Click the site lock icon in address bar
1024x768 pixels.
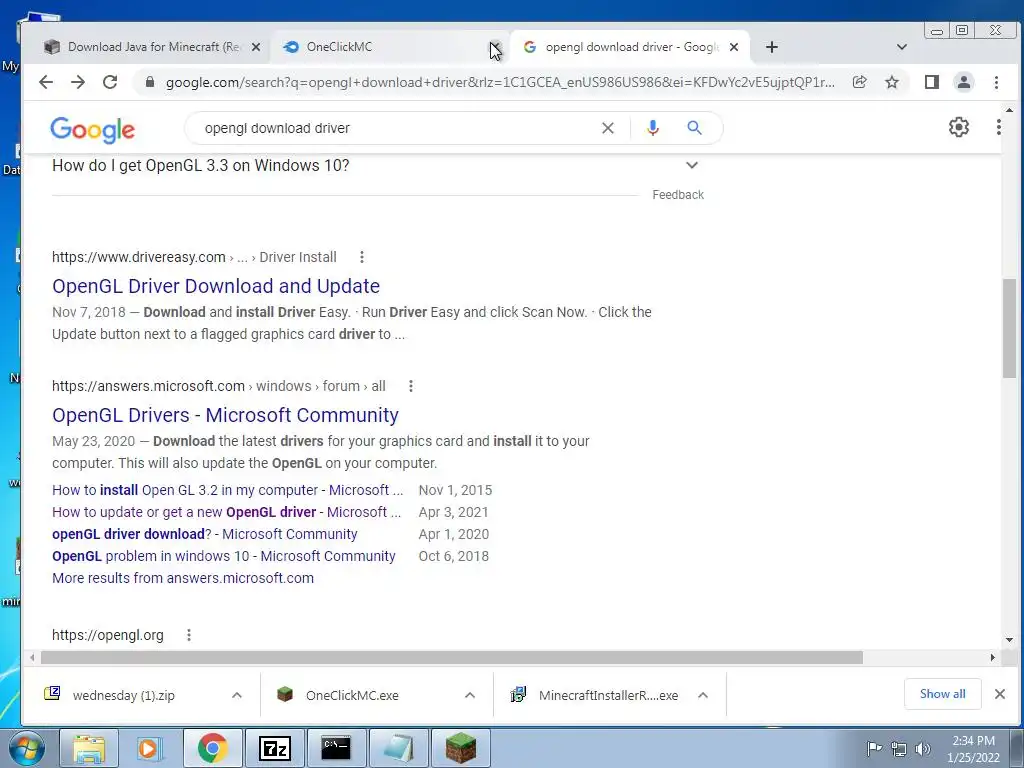[150, 82]
